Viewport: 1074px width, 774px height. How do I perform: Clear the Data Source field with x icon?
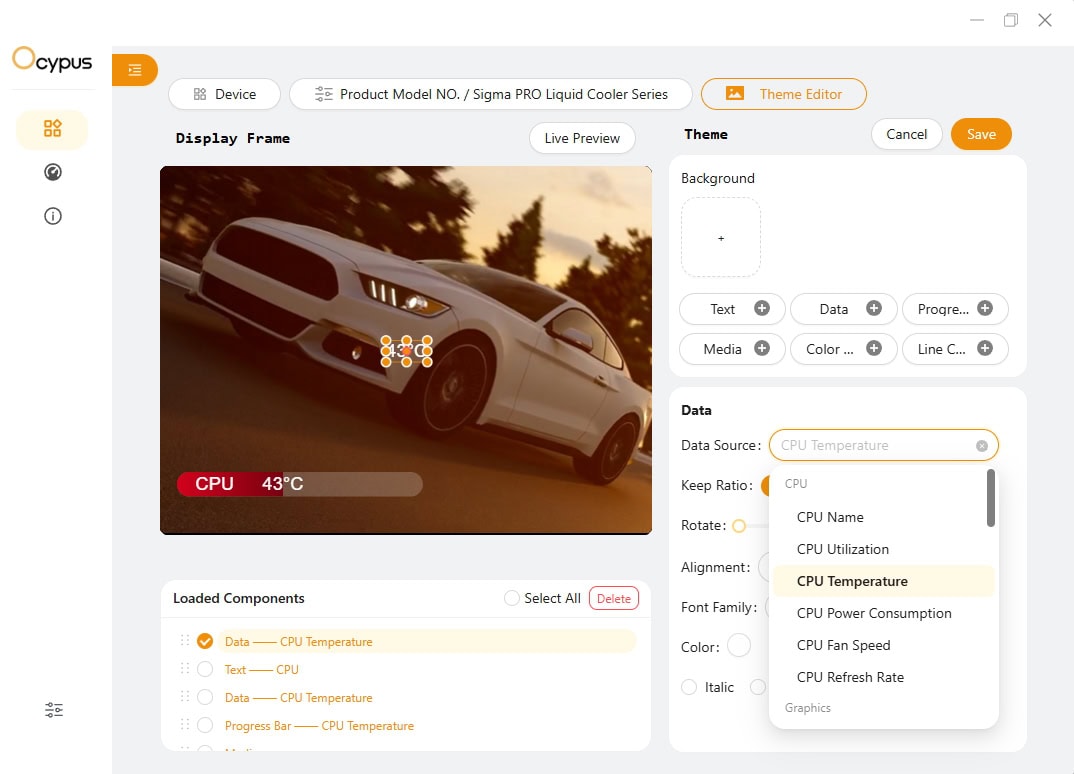982,446
